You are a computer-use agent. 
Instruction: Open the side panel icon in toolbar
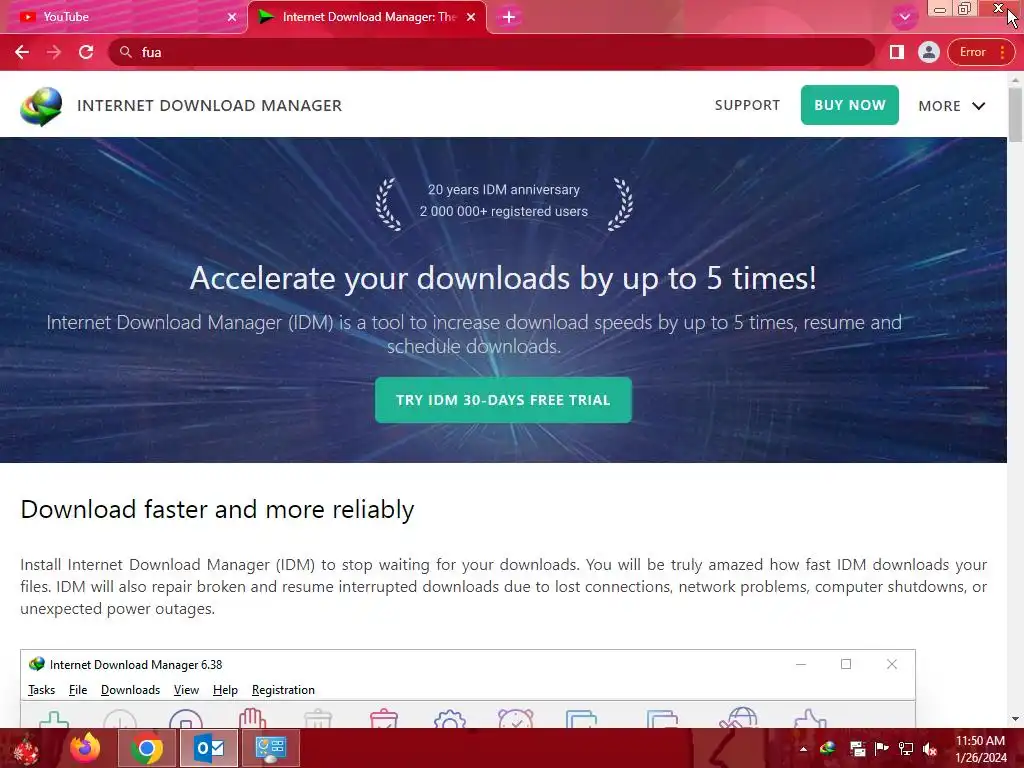(x=897, y=52)
